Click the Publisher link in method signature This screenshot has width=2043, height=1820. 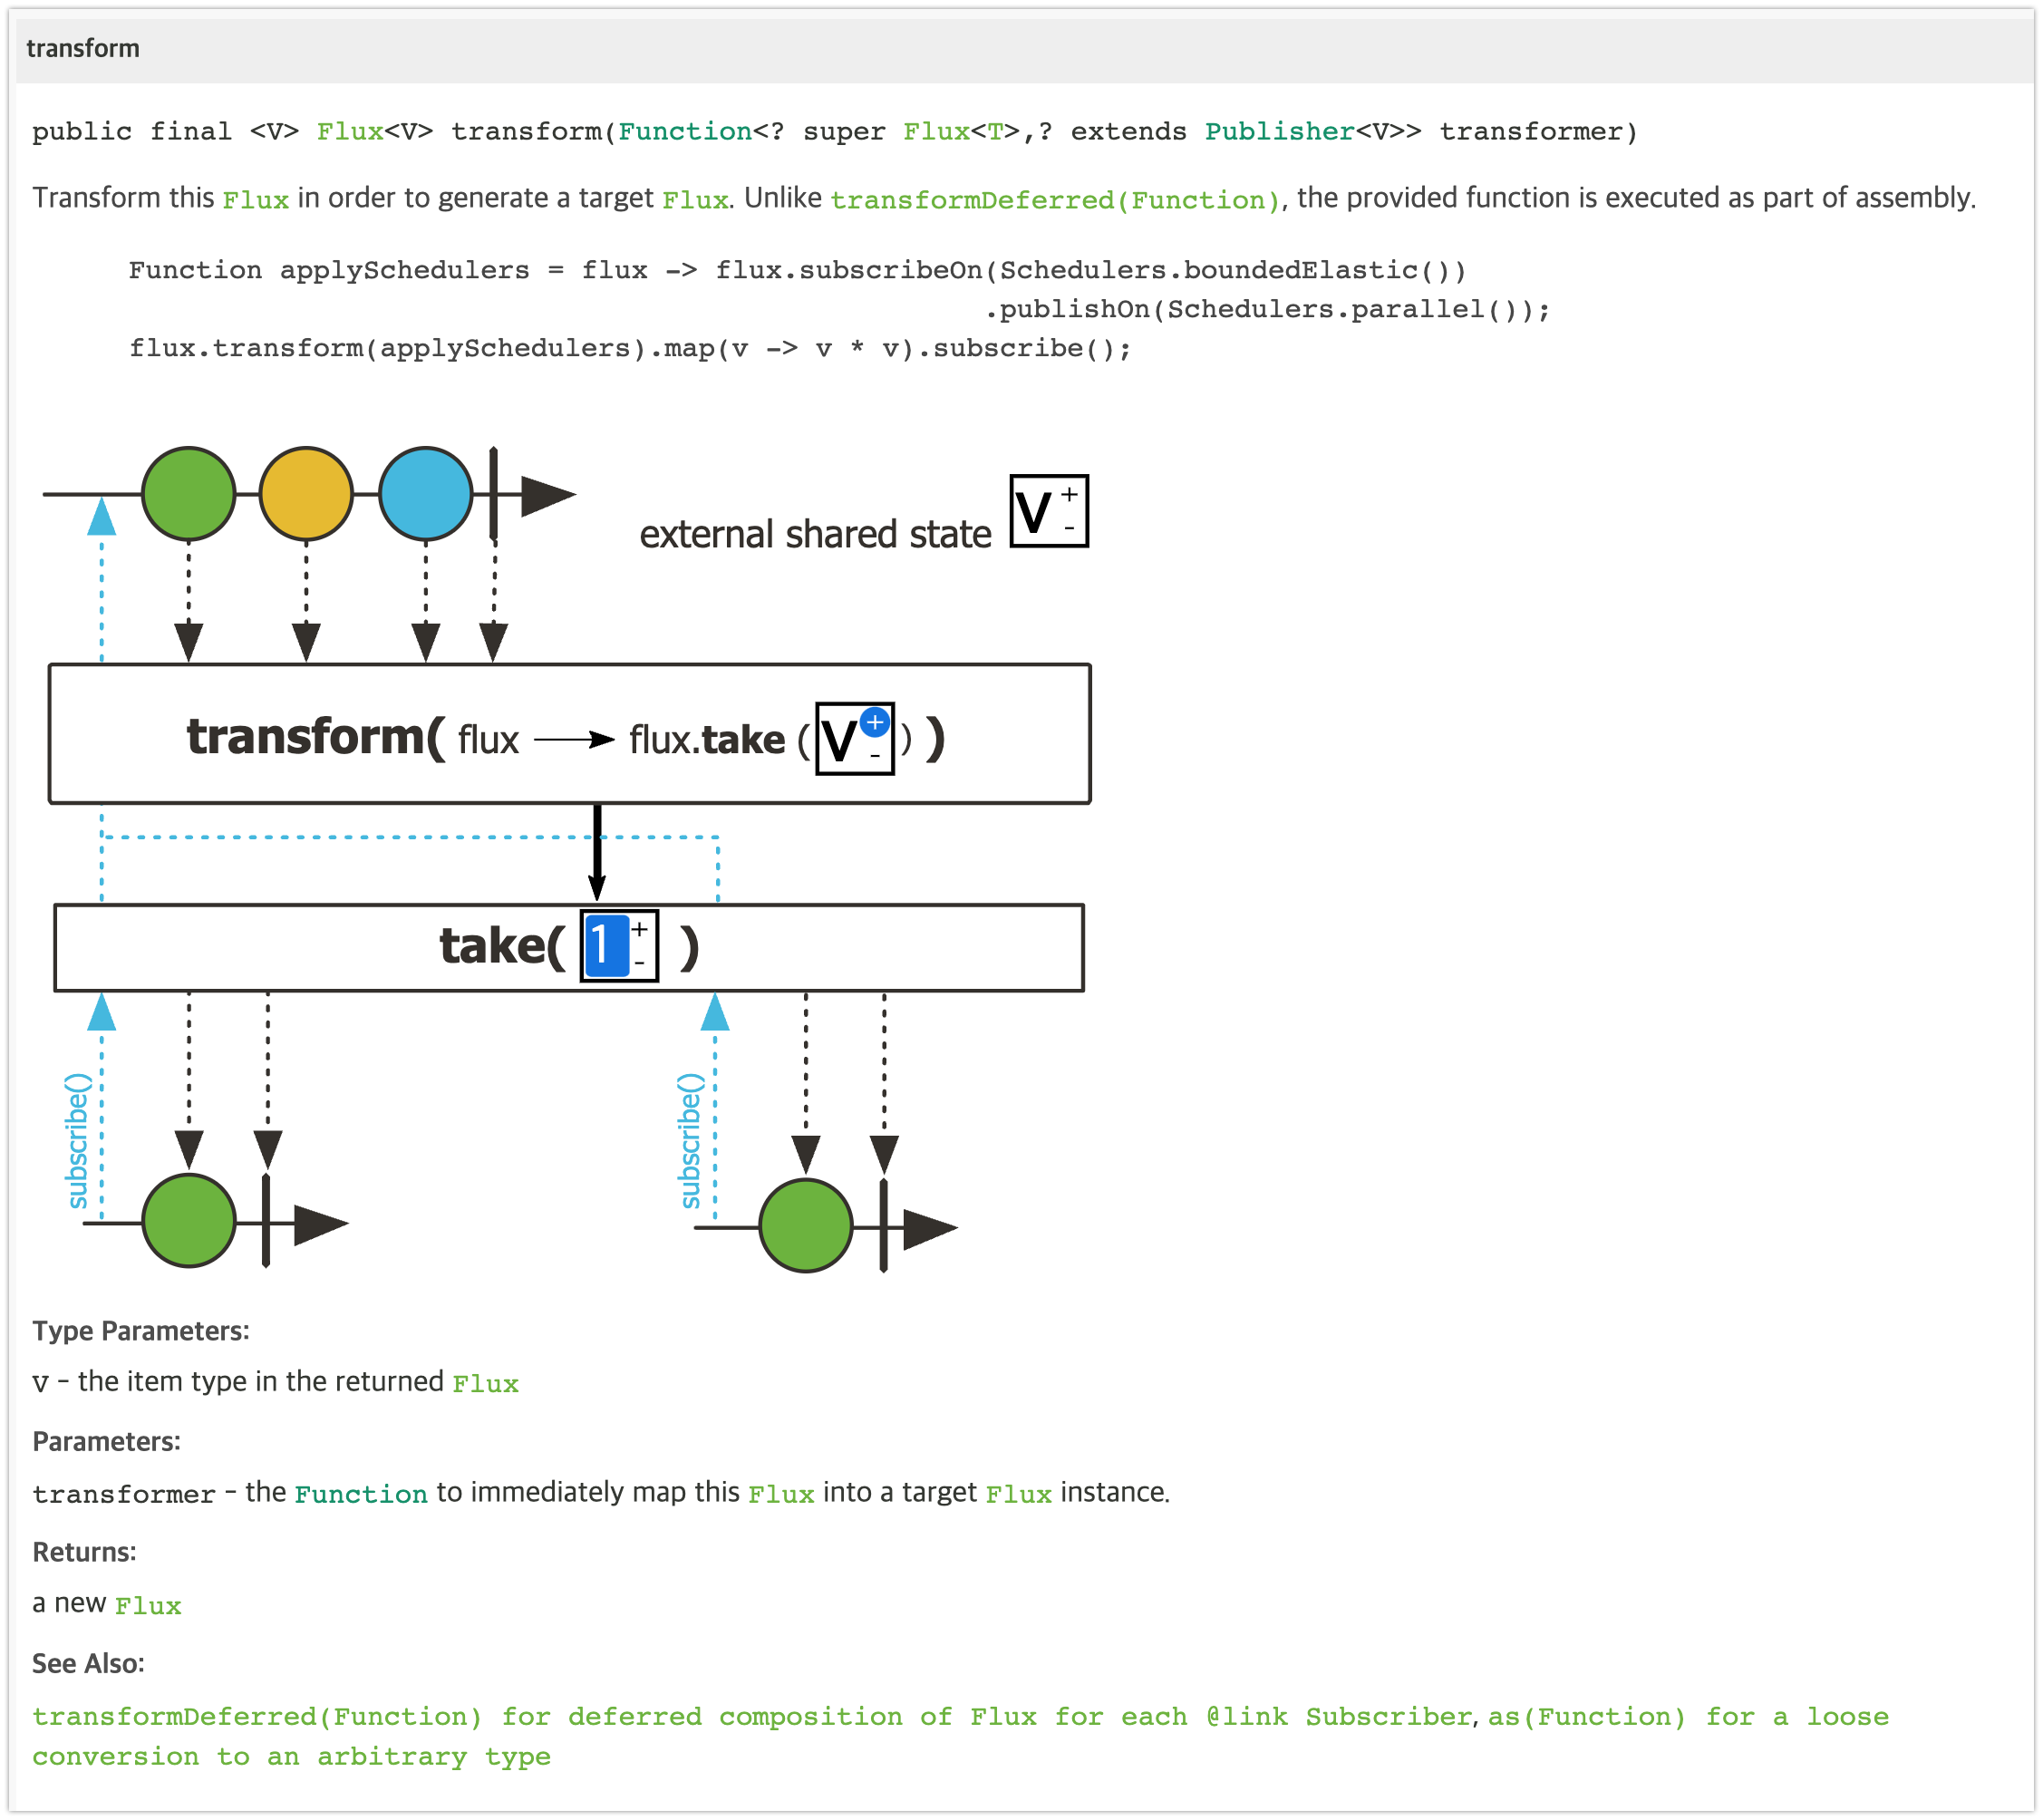(1279, 132)
